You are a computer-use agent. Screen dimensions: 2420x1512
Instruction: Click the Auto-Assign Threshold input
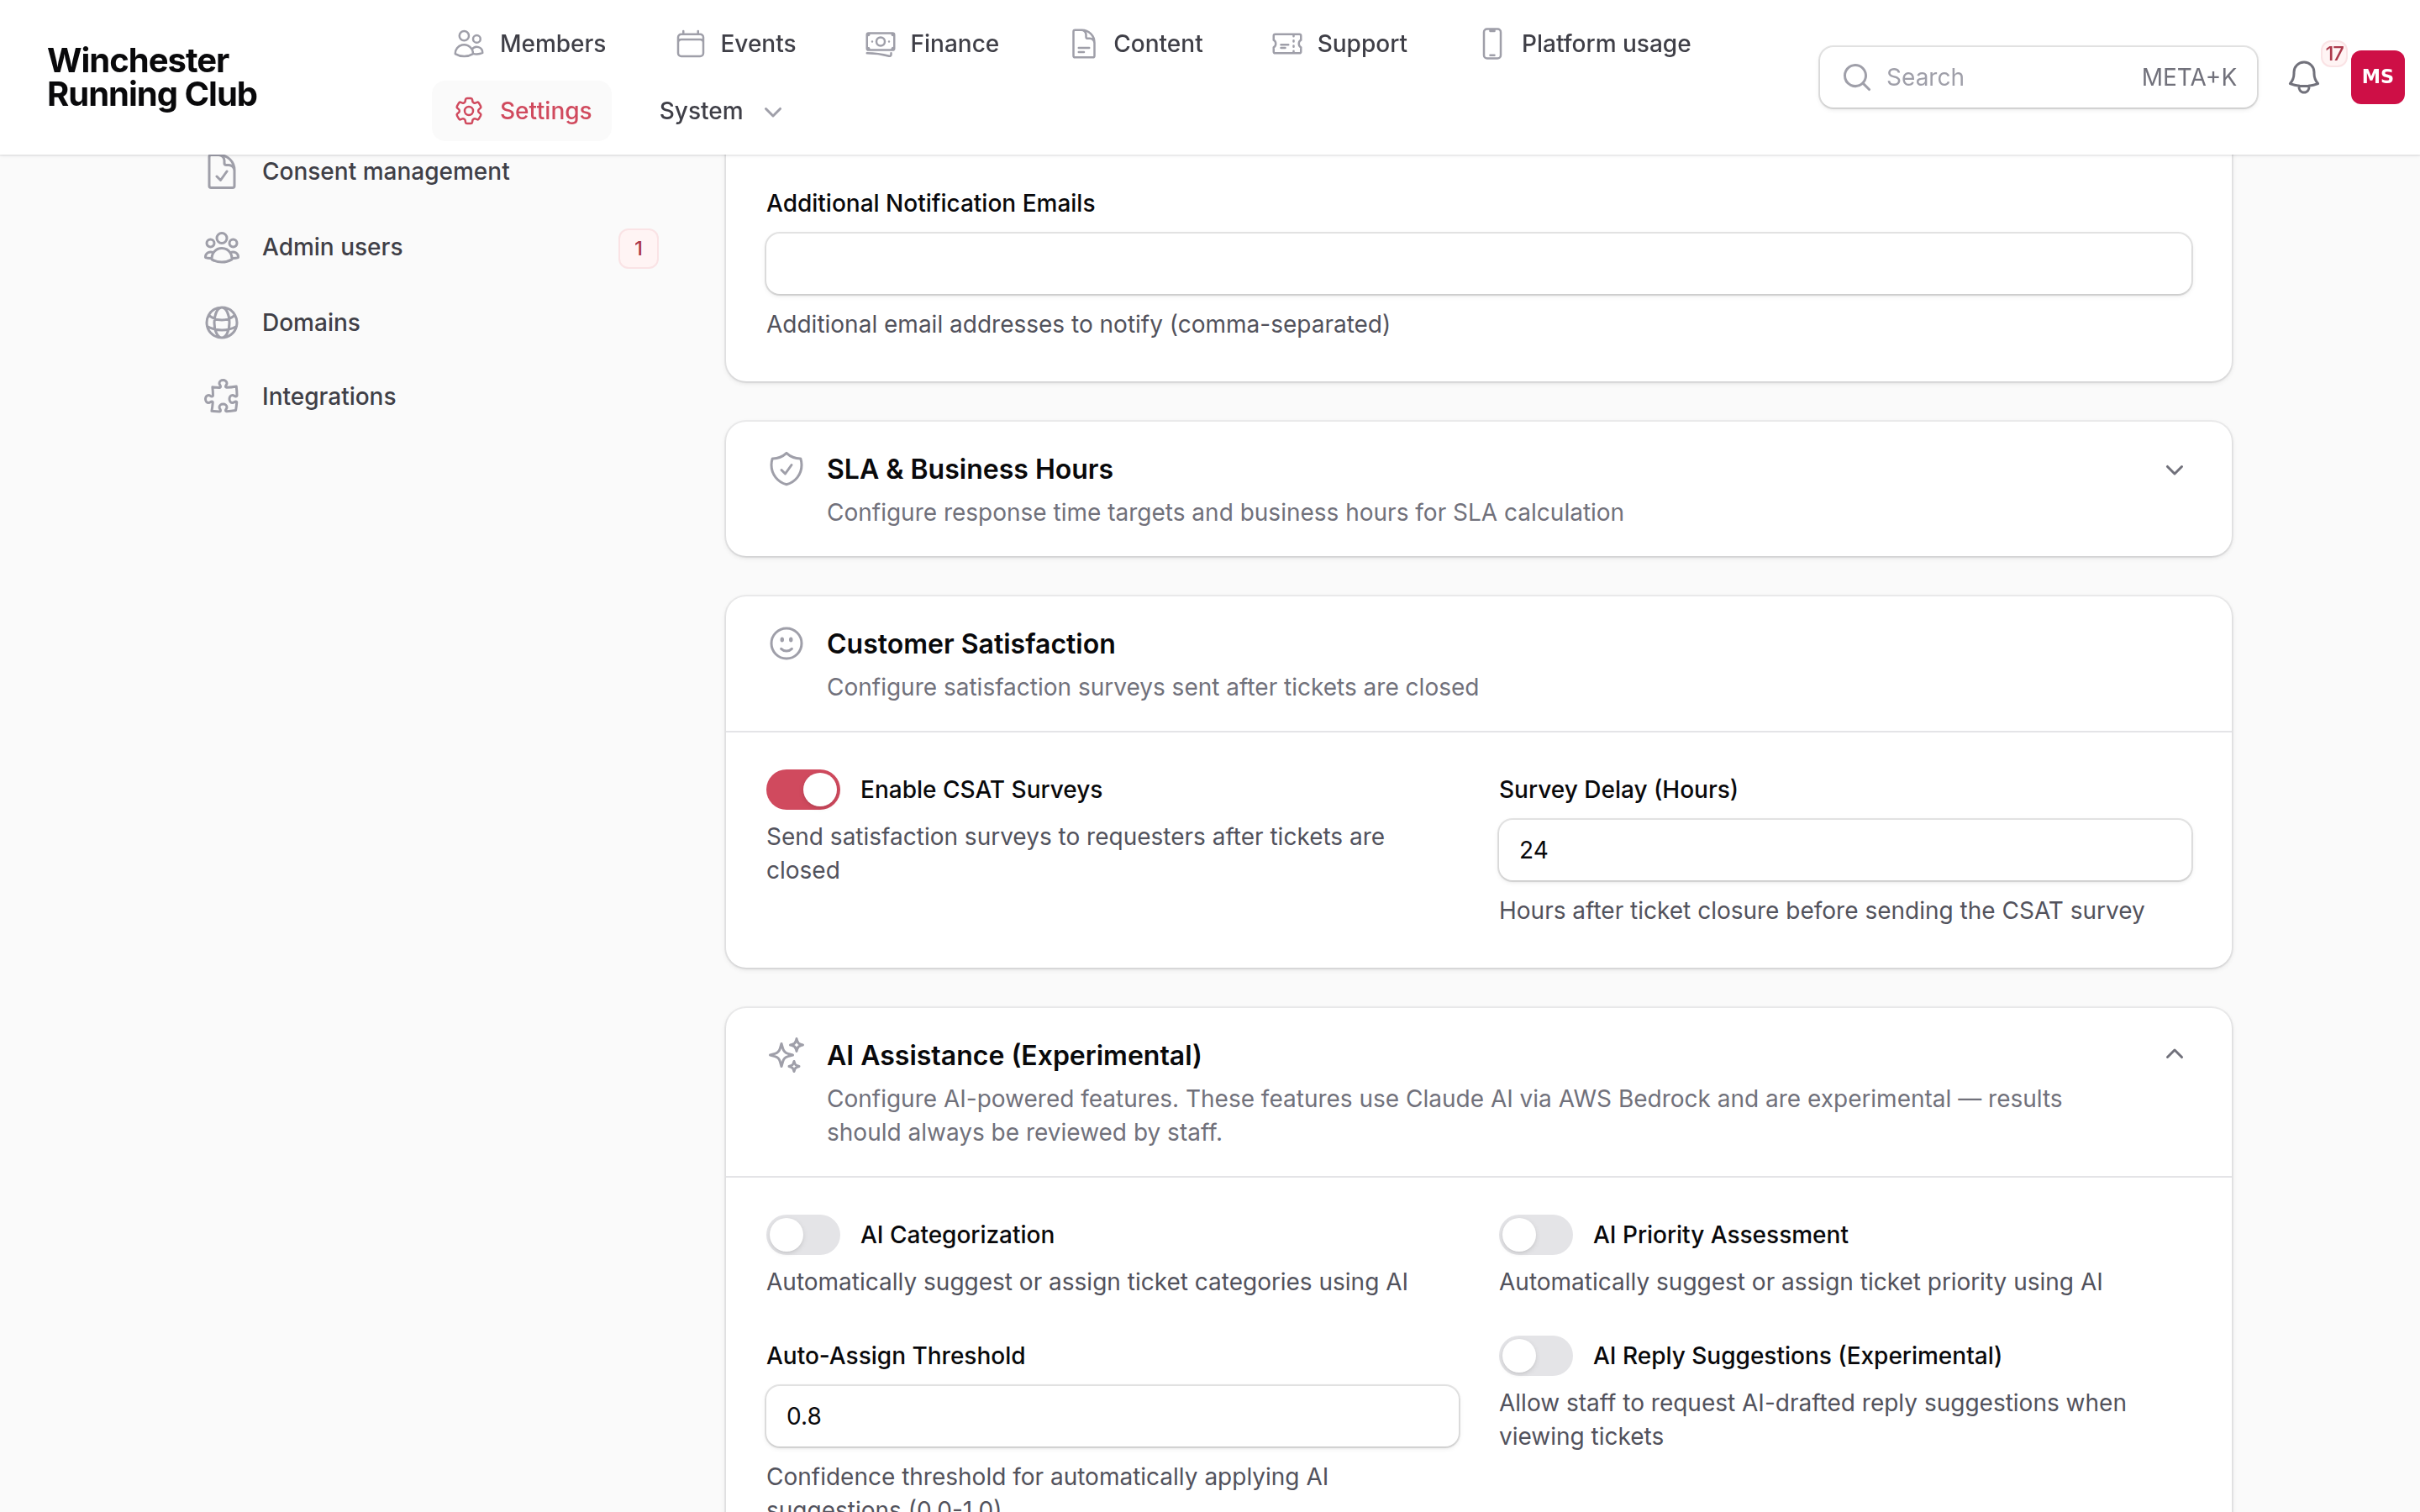1112,1416
